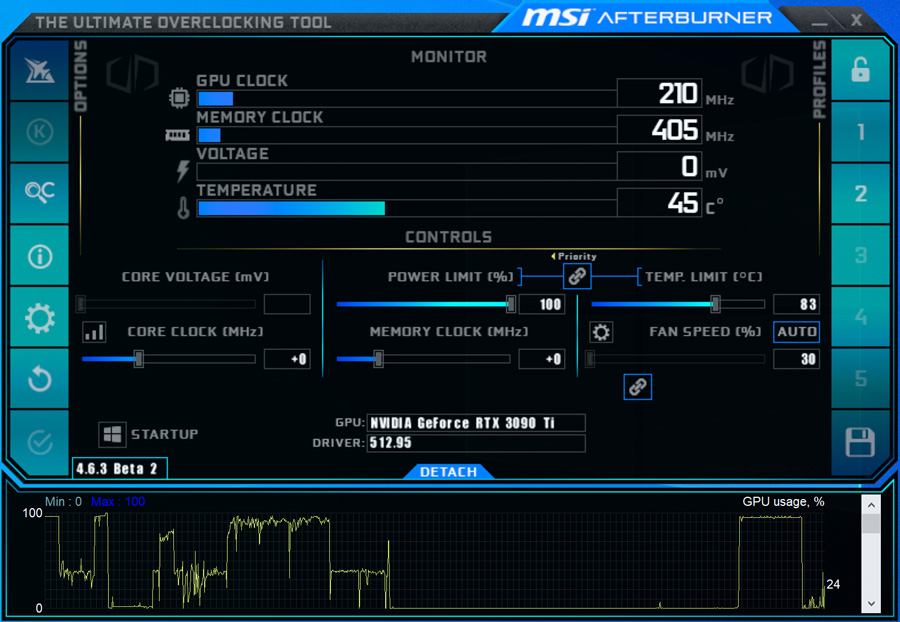The width and height of the screenshot is (900, 622).
Task: Toggle the AUTO fan speed button
Action: [x=796, y=332]
